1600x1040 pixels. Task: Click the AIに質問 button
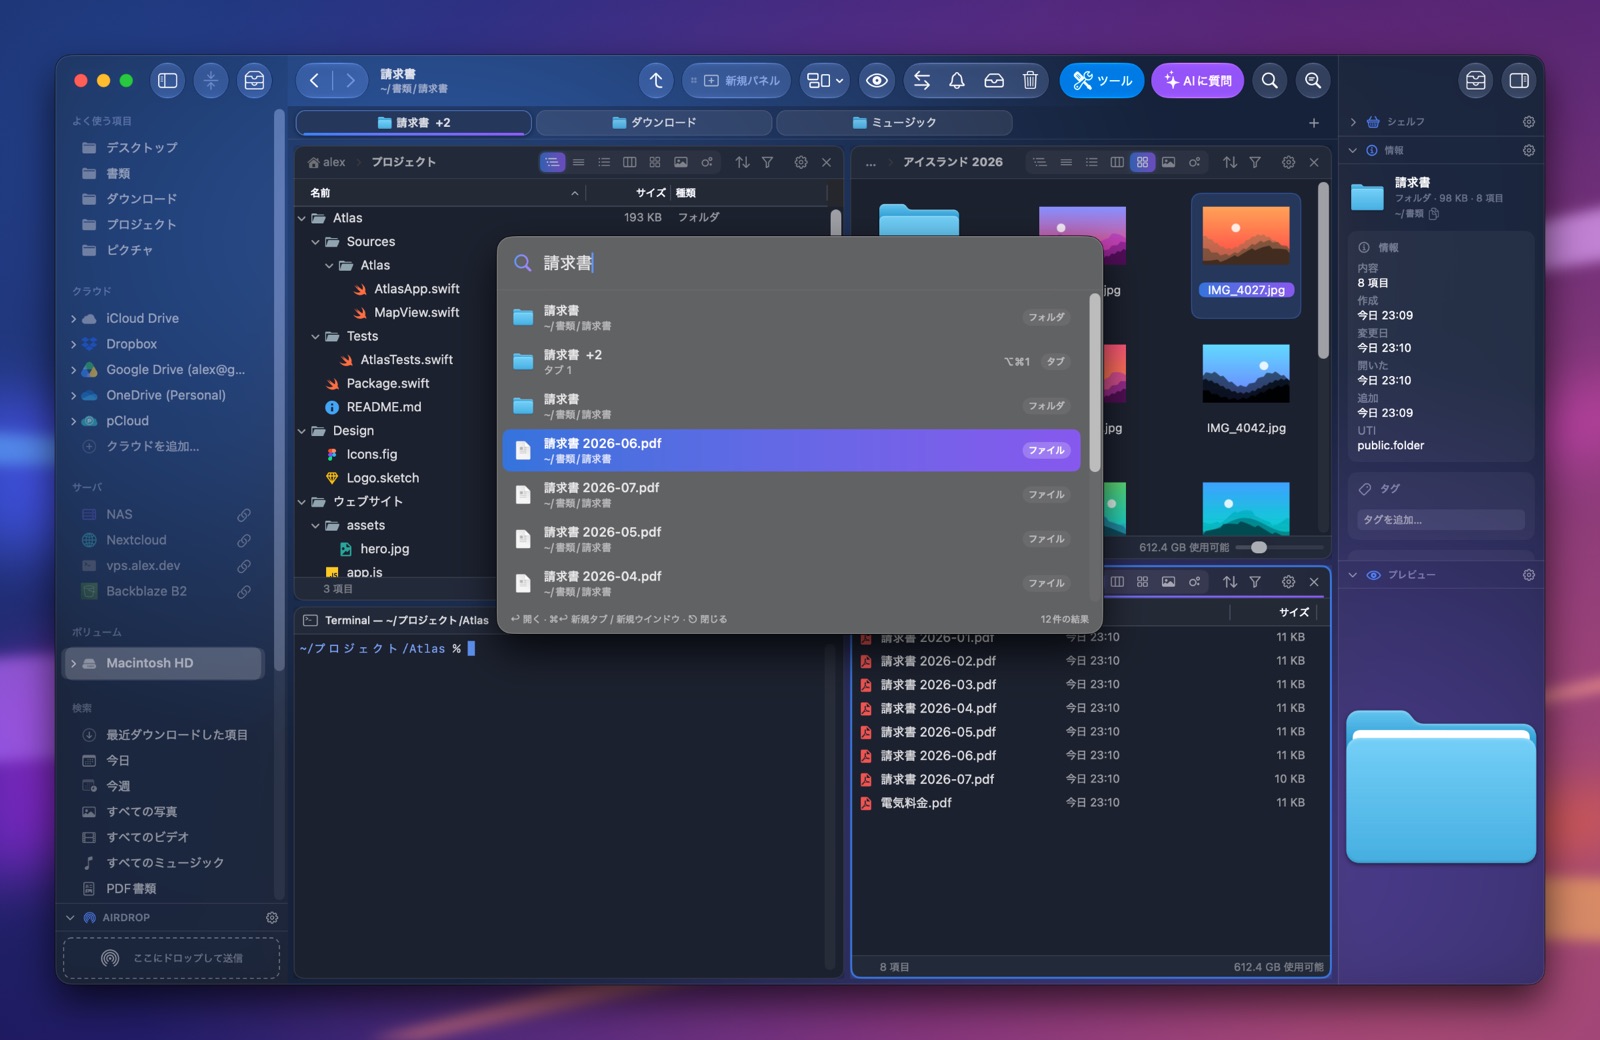click(1197, 81)
